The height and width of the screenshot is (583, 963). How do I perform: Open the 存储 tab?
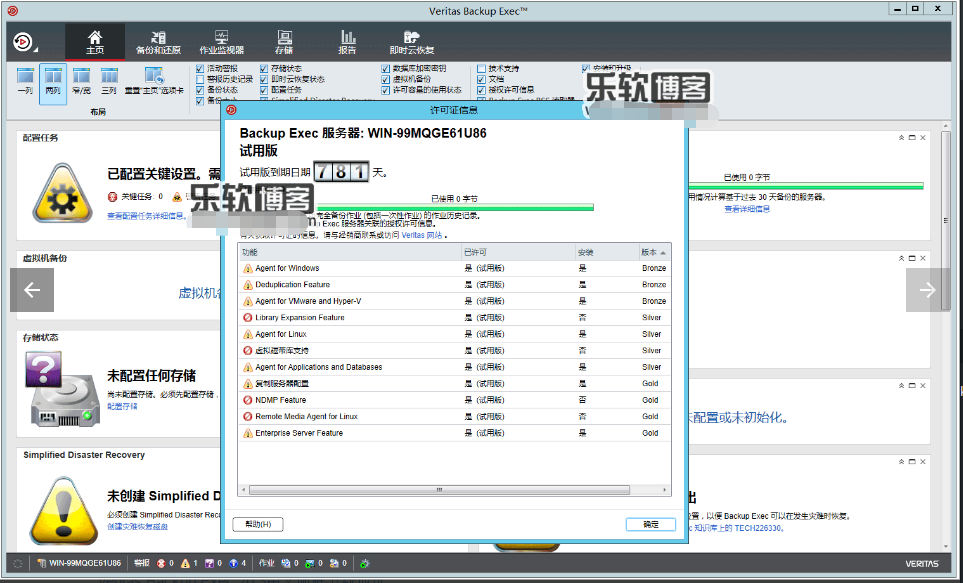point(284,42)
